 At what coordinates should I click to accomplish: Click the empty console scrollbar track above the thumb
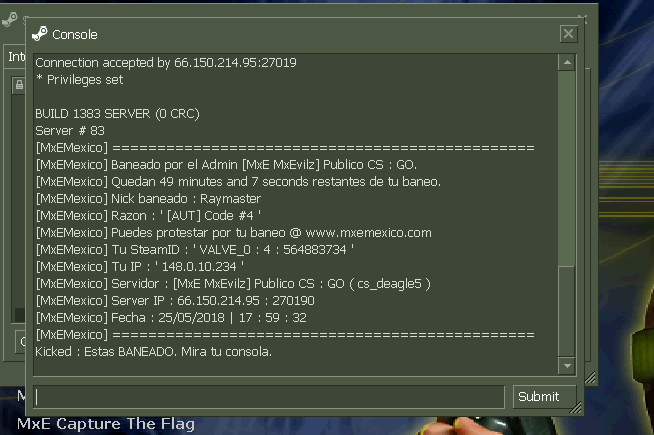coord(567,168)
